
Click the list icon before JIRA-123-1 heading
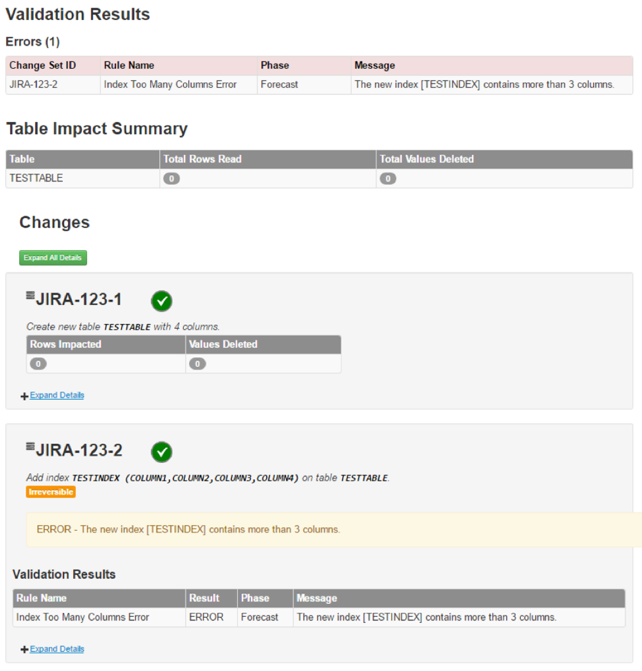click(30, 295)
